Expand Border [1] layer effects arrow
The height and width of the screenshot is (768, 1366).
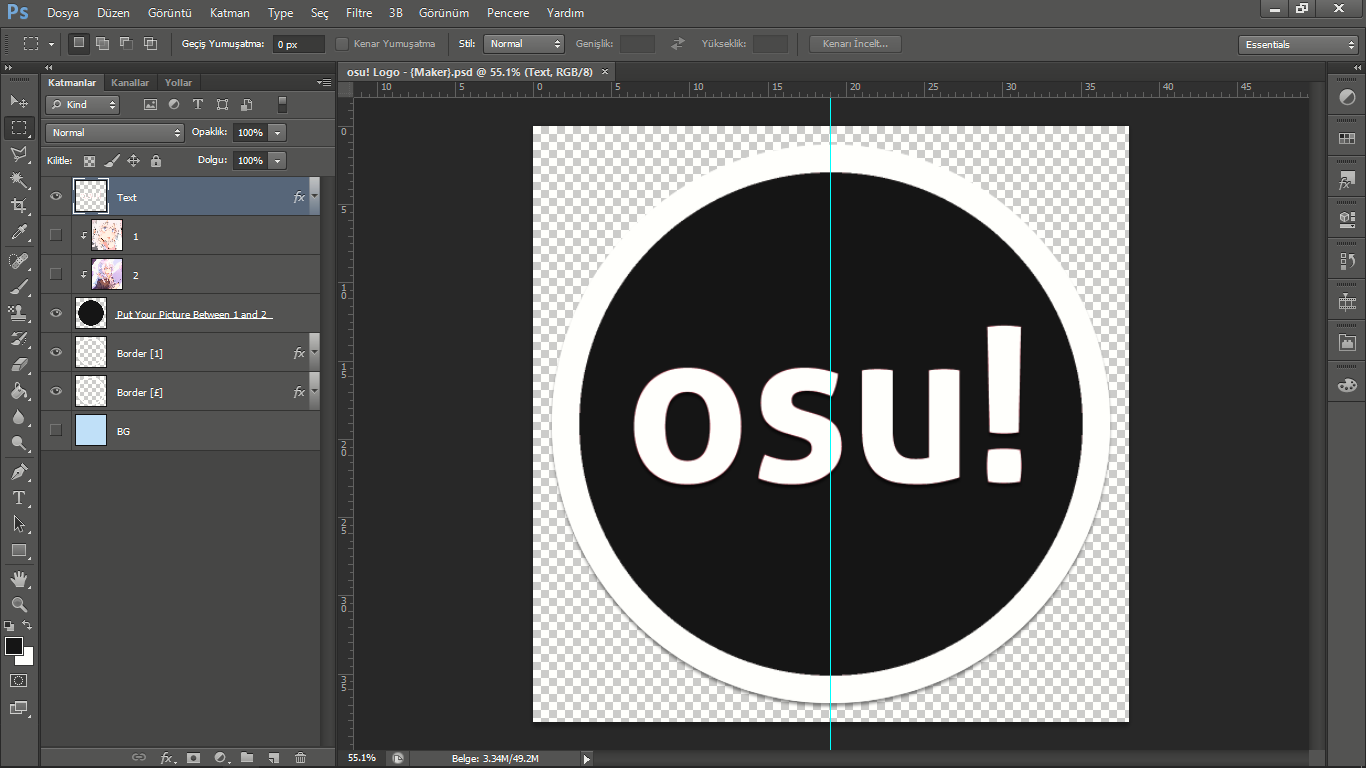314,353
